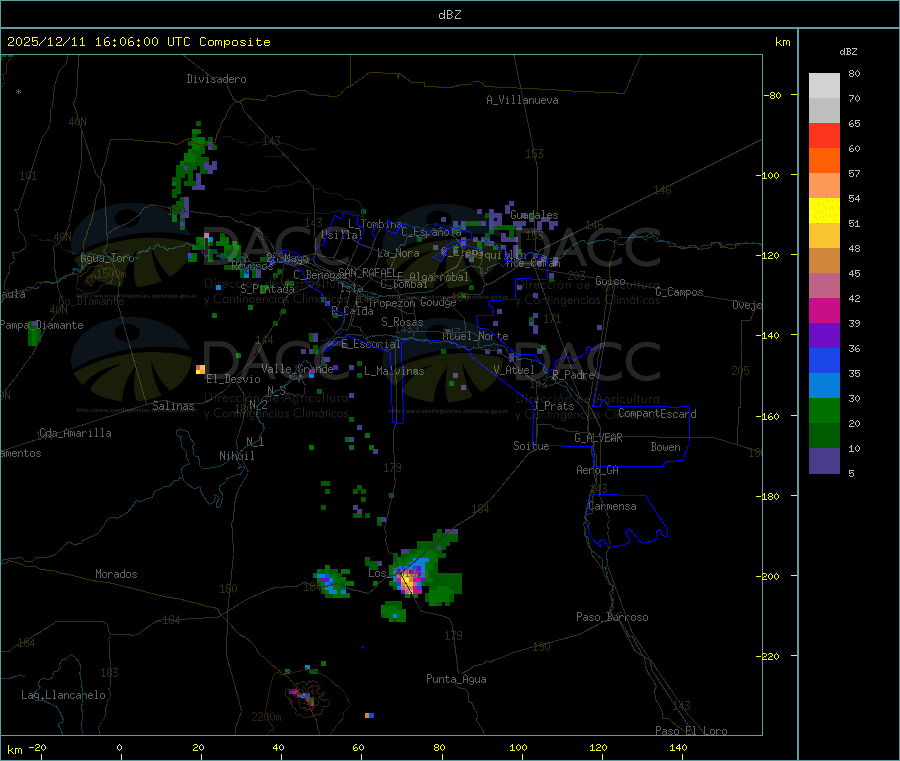Click the Guico label

(610, 281)
